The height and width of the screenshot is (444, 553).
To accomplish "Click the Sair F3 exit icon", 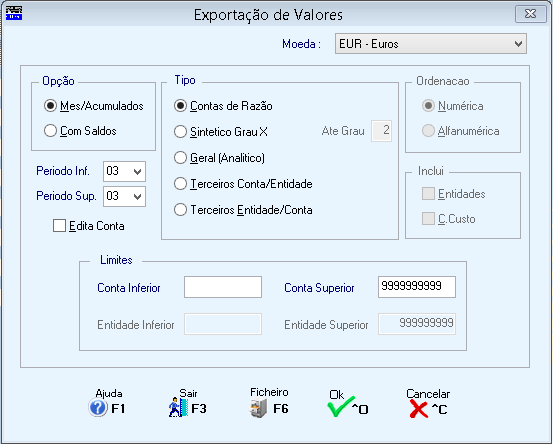I will (178, 408).
